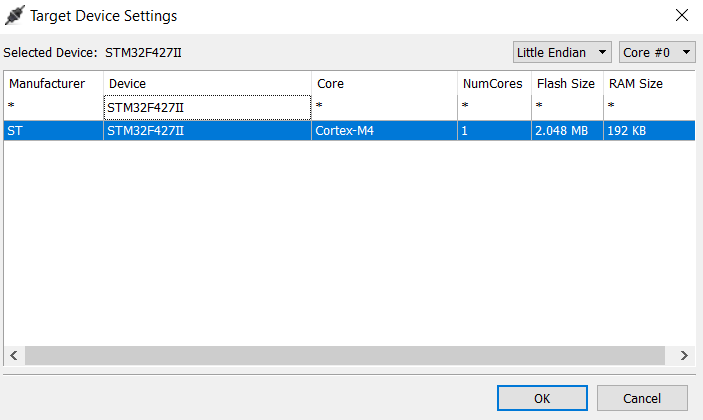This screenshot has height=420, width=703.
Task: Click the Flash Size filter field
Action: (x=567, y=107)
